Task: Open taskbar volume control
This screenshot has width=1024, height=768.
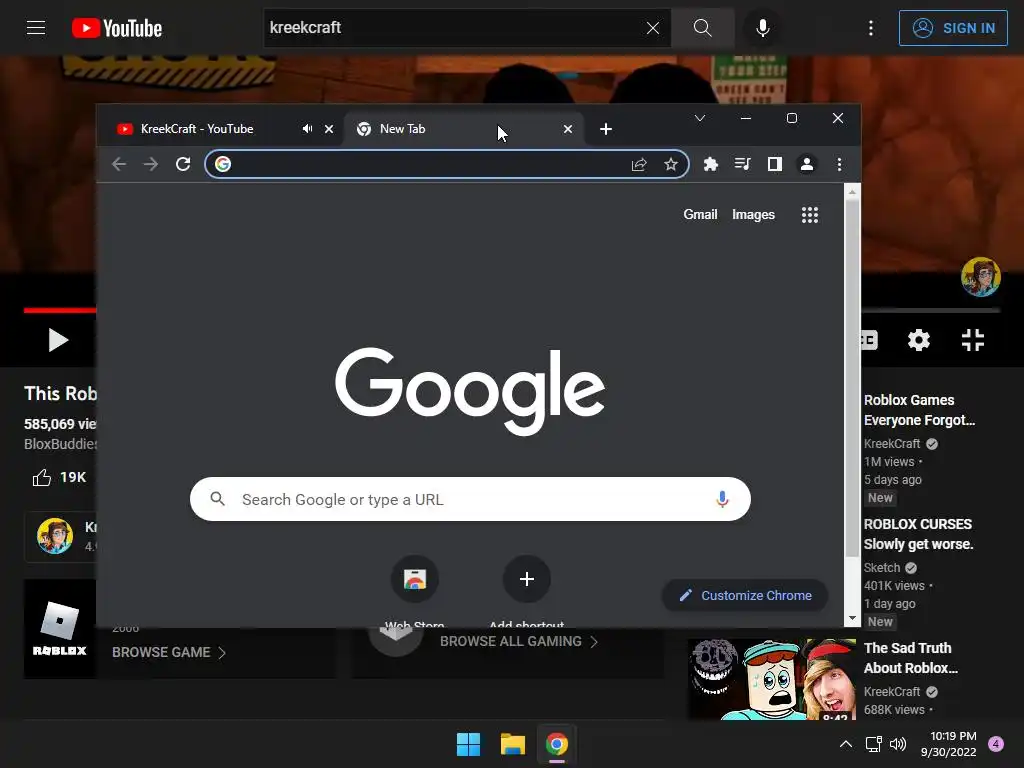Action: pos(898,744)
